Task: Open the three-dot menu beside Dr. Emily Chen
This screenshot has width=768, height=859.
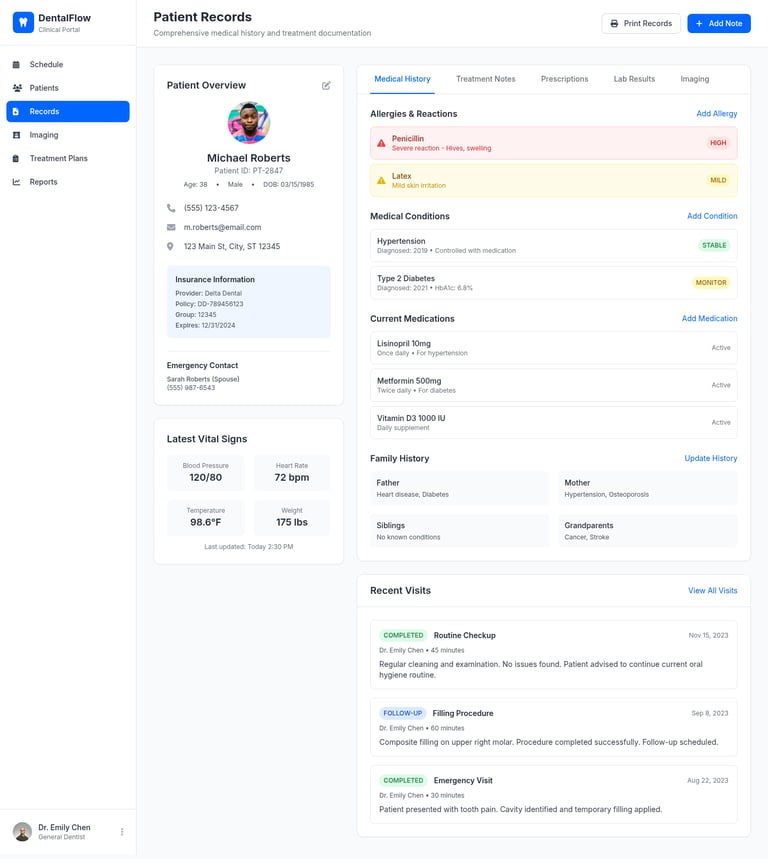Action: [122, 832]
